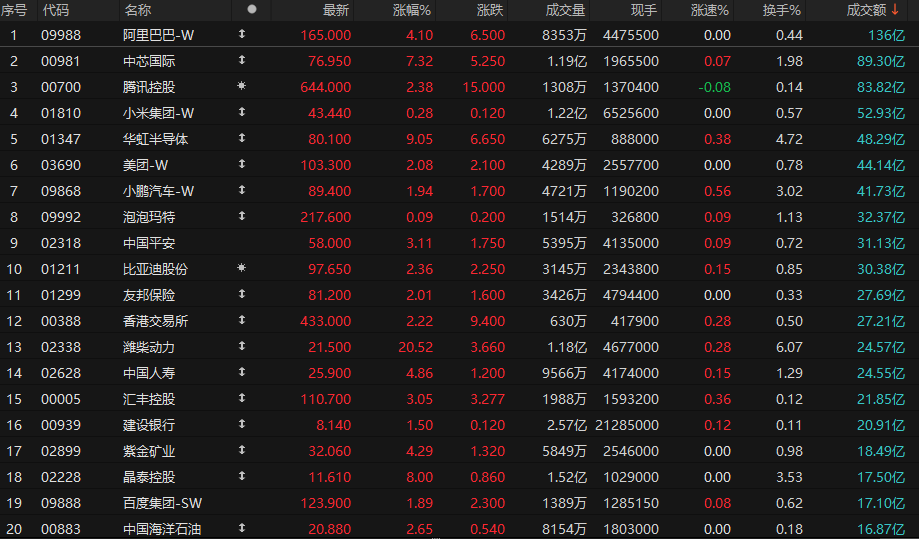Click the marker icon beside 阿里巴巴-W
Screen dimensions: 919x539
[241, 34]
